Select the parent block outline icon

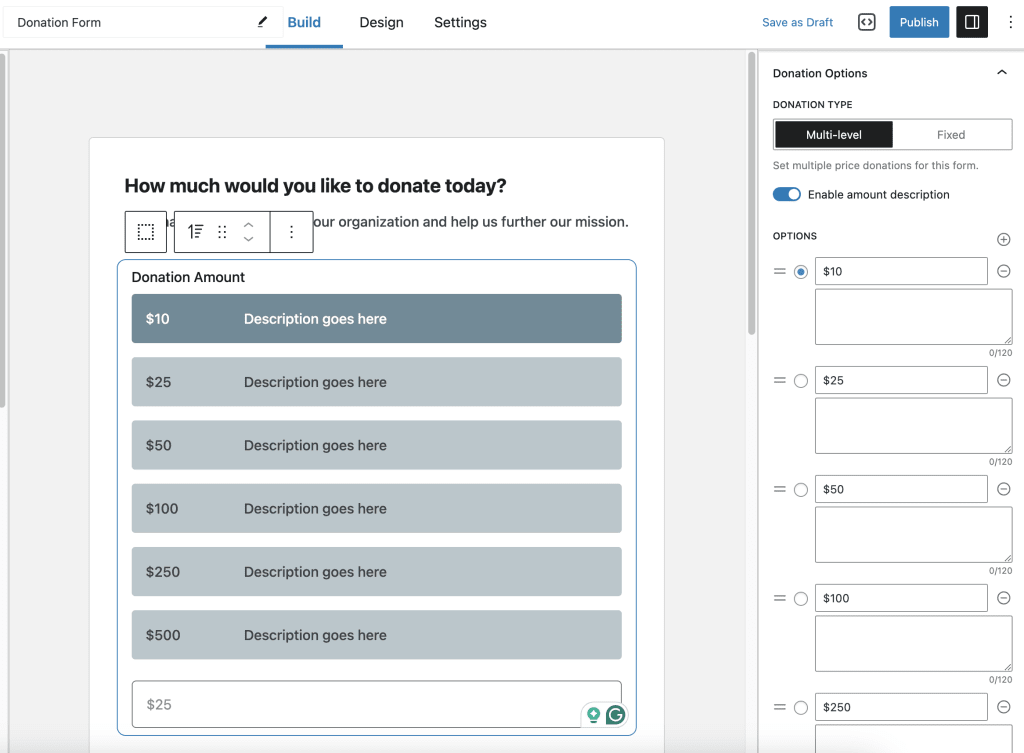146,232
